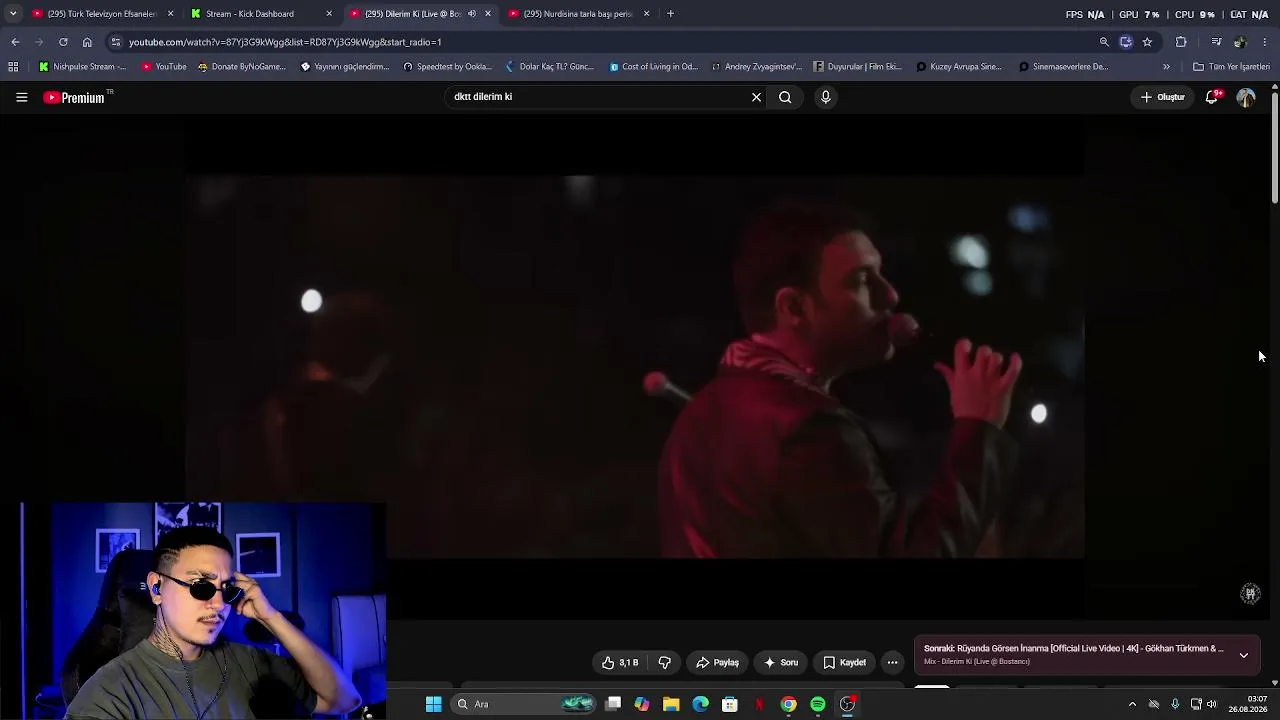Image resolution: width=1280 pixels, height=720 pixels.
Task: Open Tüm Yer İşaretleri bookmarks folder
Action: click(x=1231, y=67)
